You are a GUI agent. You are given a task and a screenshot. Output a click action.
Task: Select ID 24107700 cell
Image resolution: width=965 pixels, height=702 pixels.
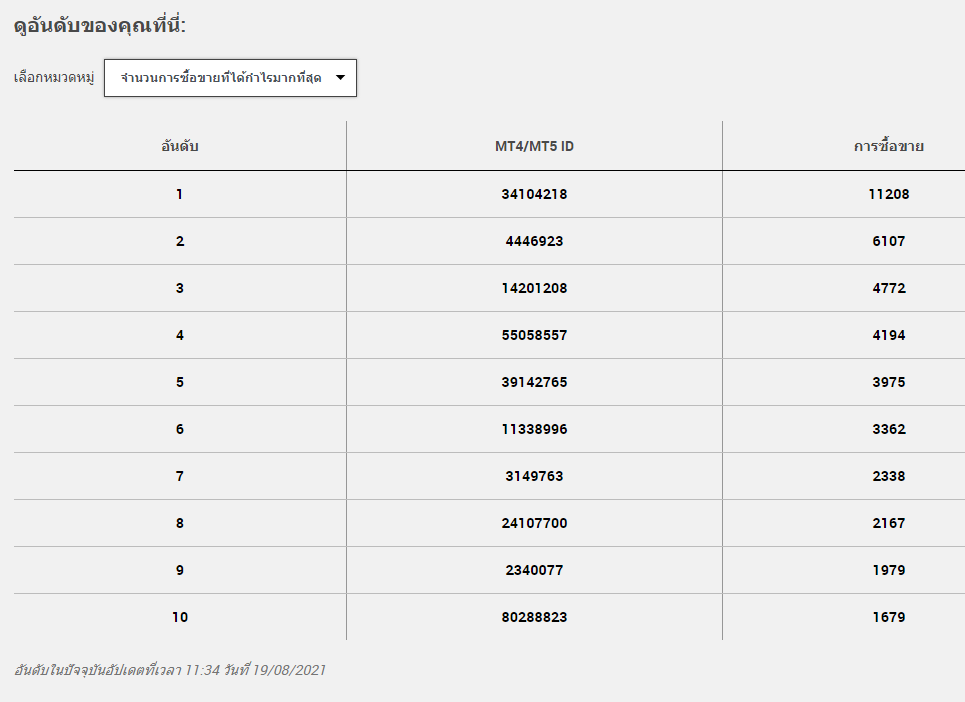534,523
